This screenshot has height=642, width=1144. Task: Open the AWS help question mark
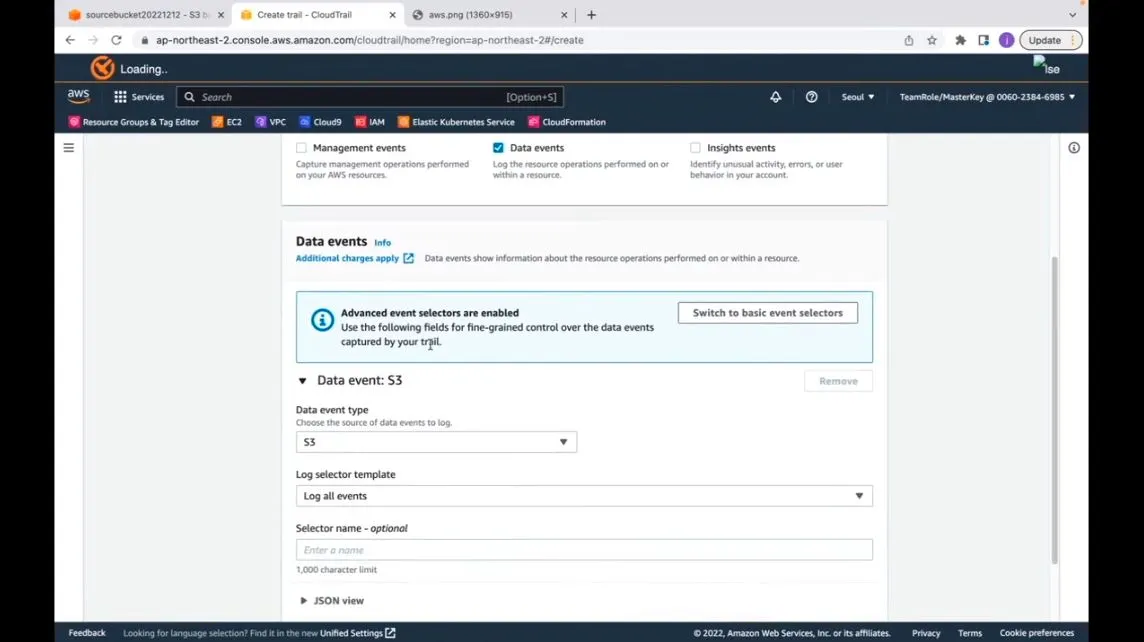811,96
